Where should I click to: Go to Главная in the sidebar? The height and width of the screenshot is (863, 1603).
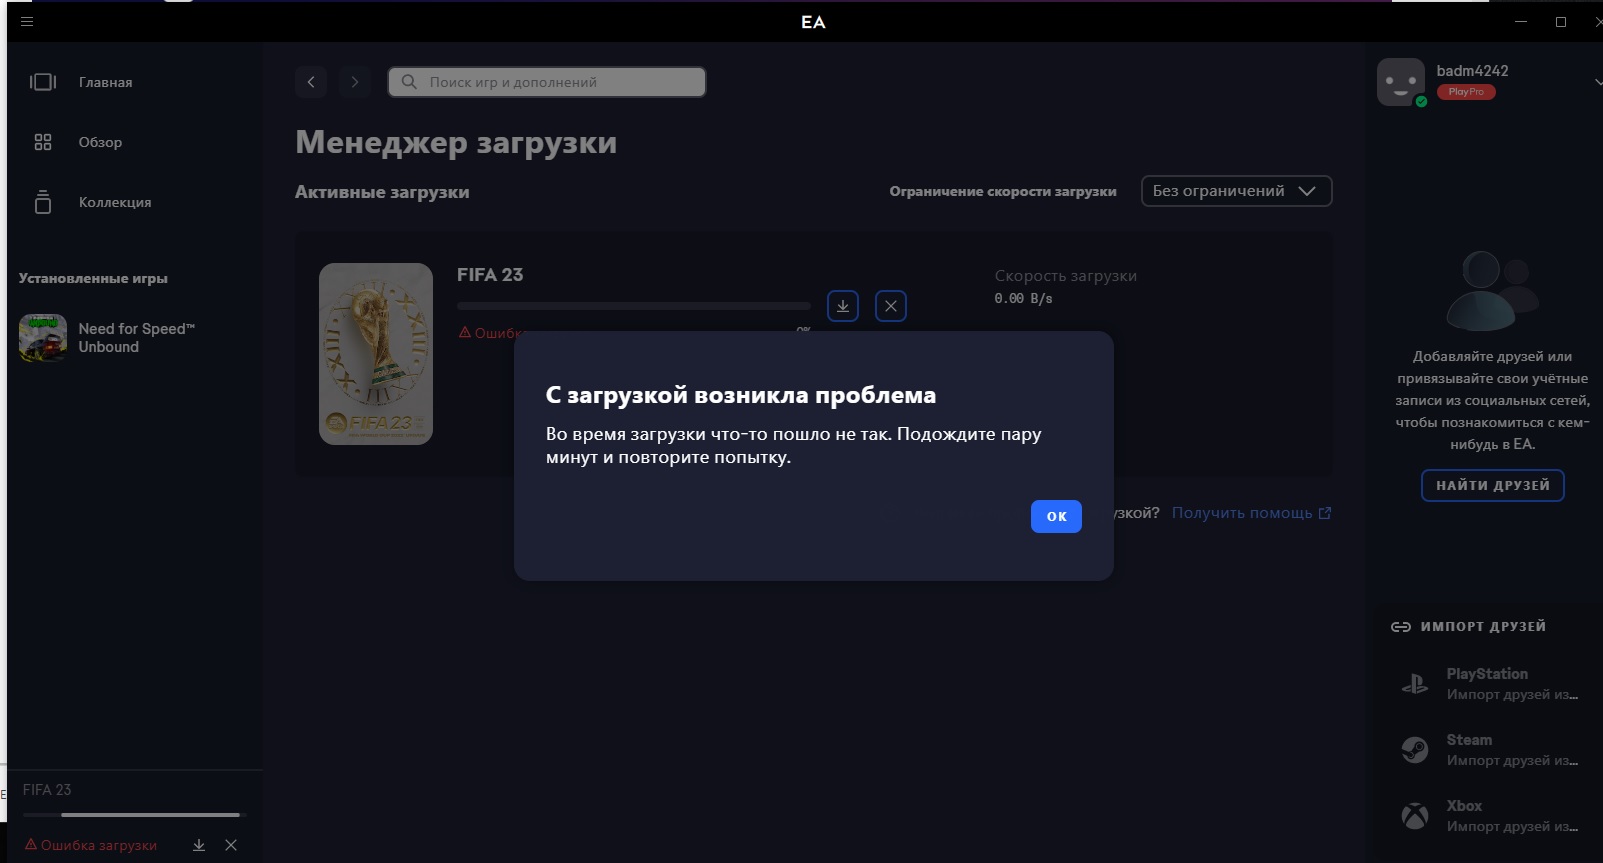(105, 82)
